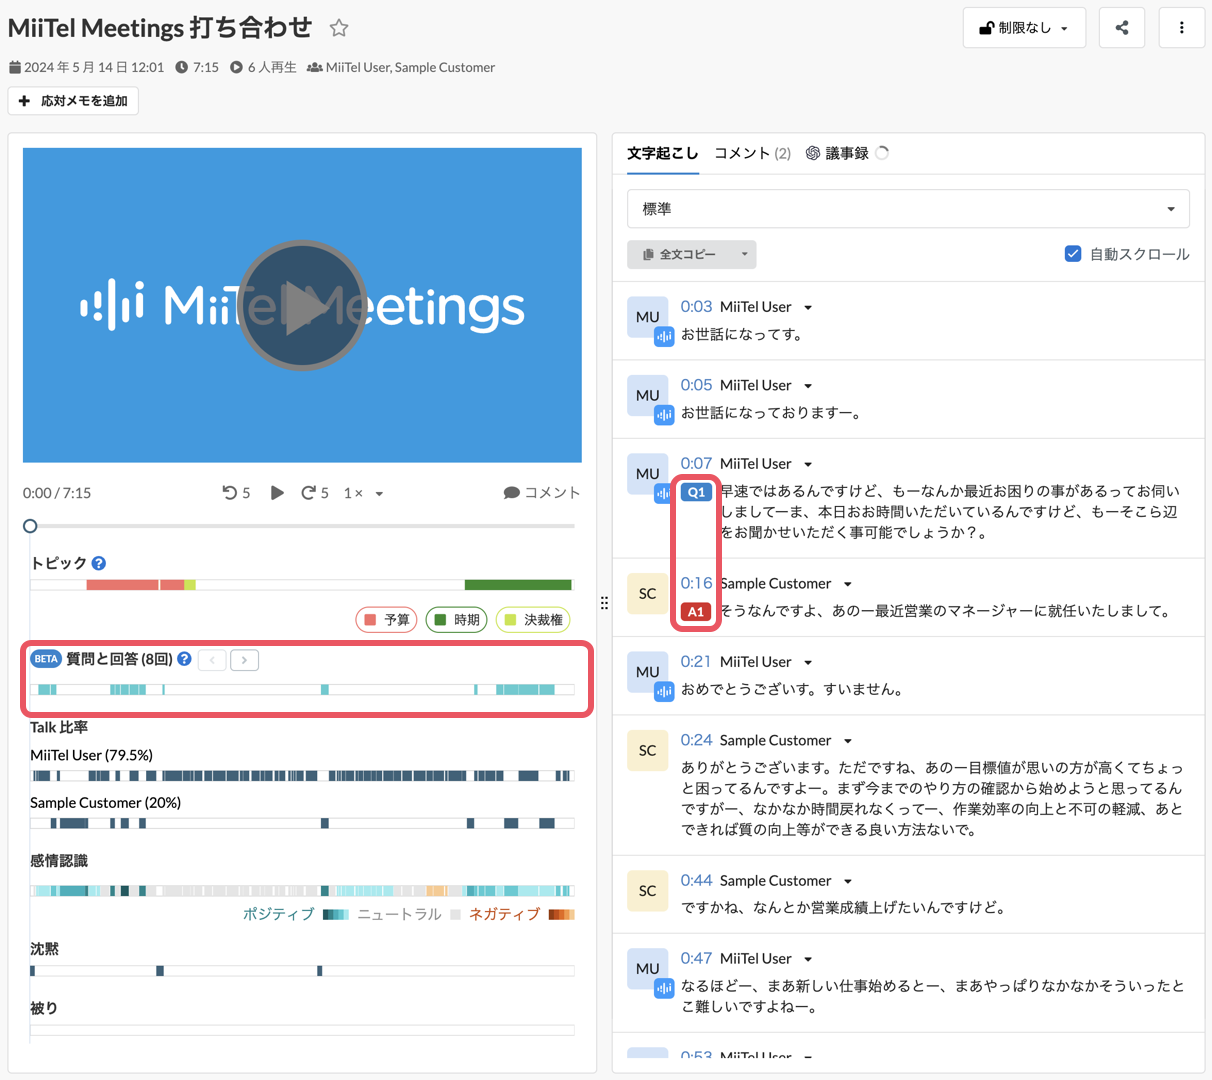Rewind 5 seconds
Viewport: 1212px width, 1080px height.
click(x=236, y=493)
